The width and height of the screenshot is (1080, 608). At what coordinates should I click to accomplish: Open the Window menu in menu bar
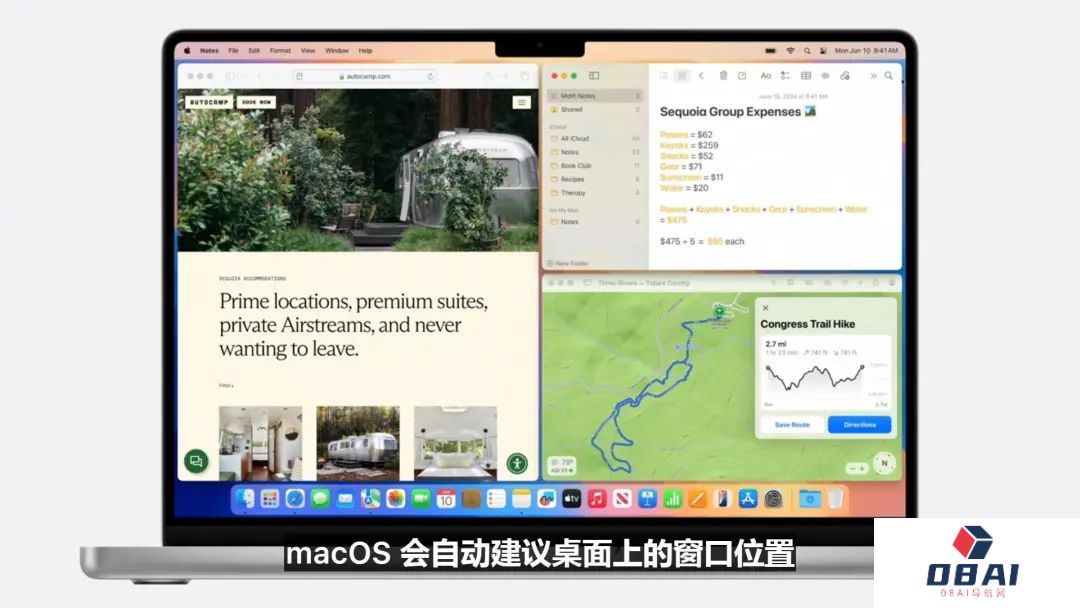click(337, 50)
